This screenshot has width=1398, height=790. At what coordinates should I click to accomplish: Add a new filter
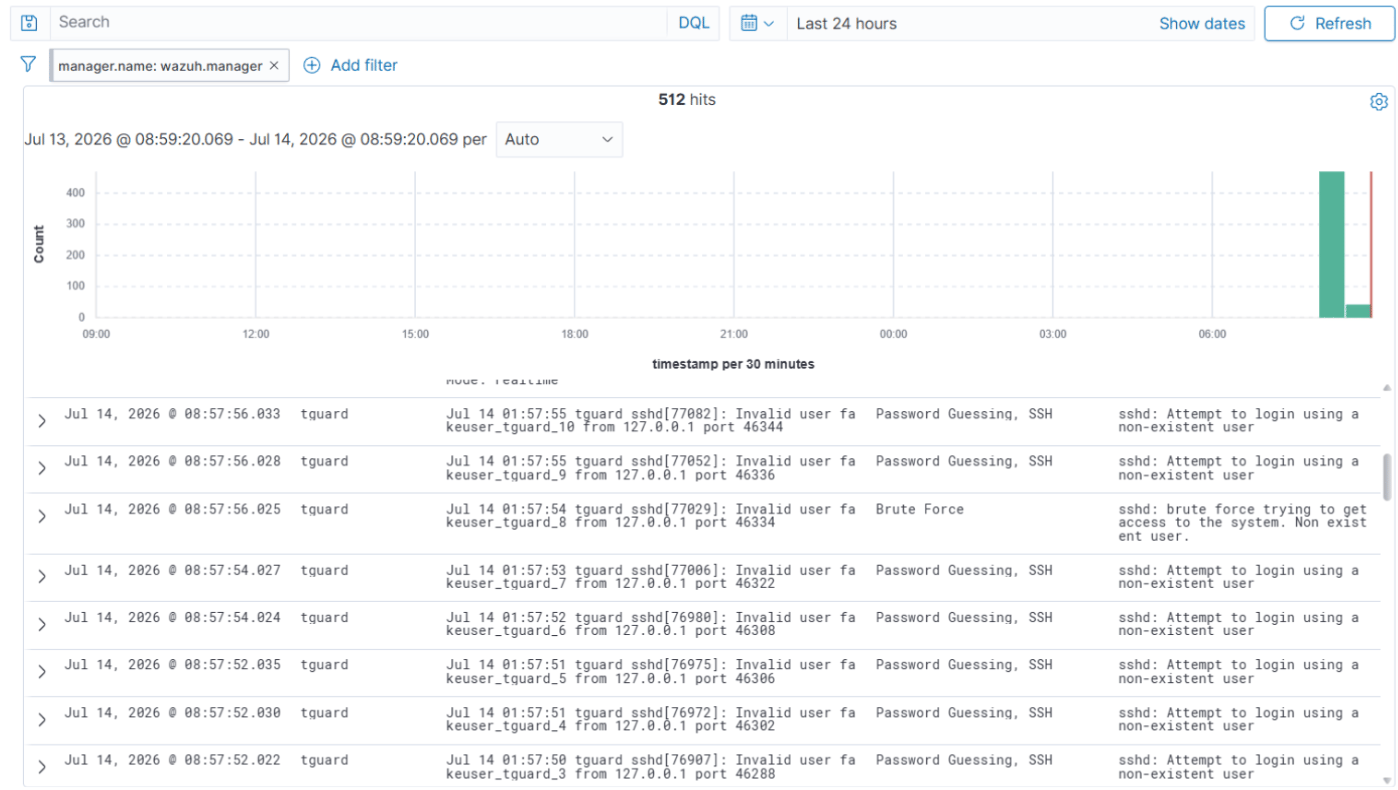[x=350, y=65]
